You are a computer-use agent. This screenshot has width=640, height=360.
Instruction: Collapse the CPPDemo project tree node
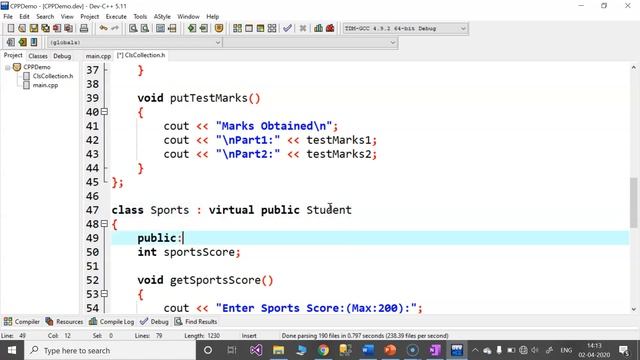[7, 67]
